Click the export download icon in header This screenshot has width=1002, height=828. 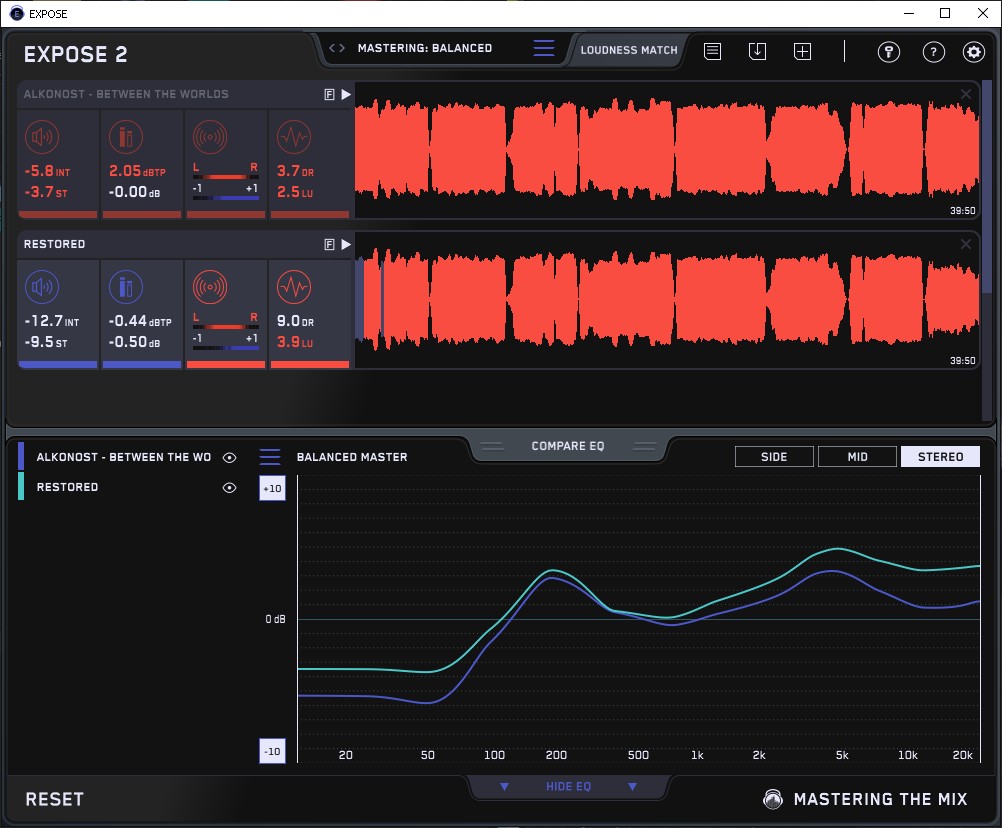[757, 51]
